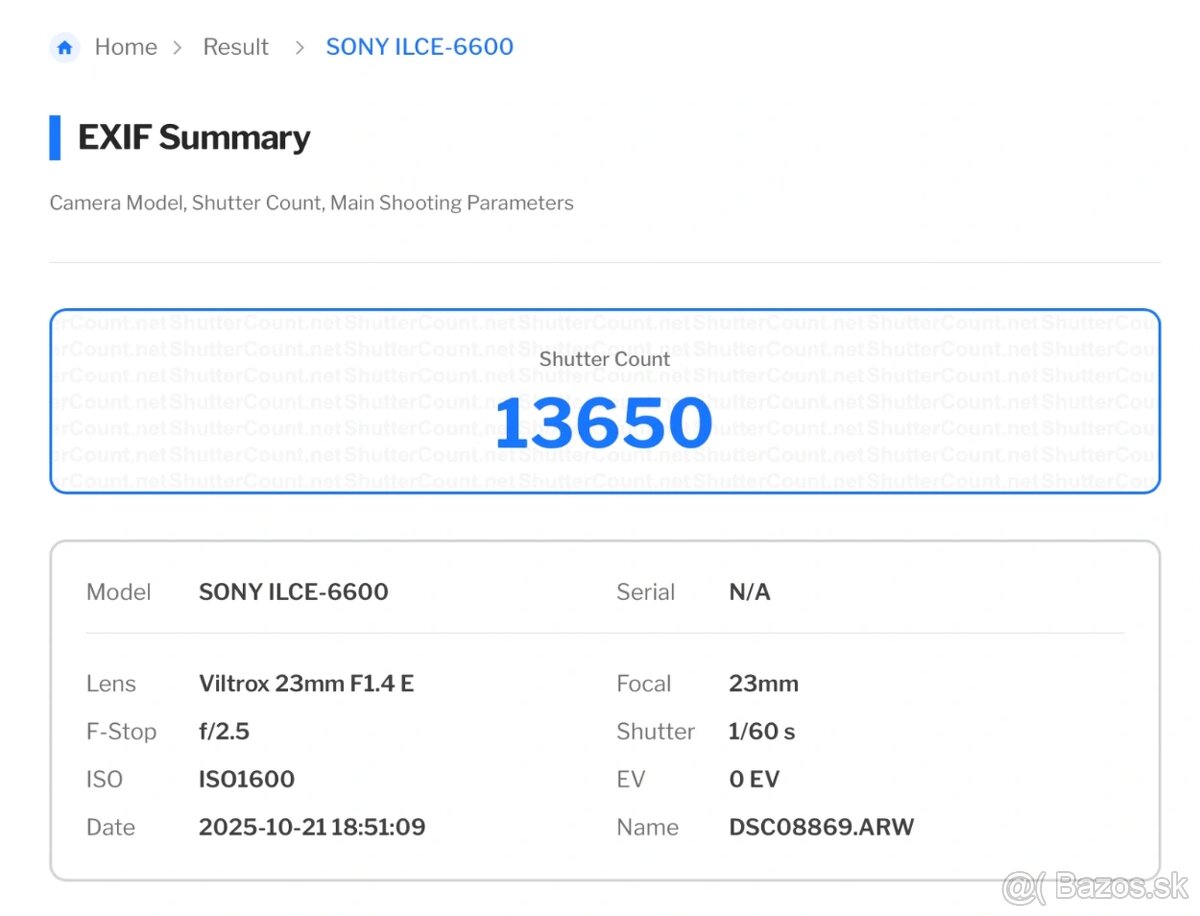Click the blue EXIF Summary section marker
1200x916 pixels.
point(55,138)
